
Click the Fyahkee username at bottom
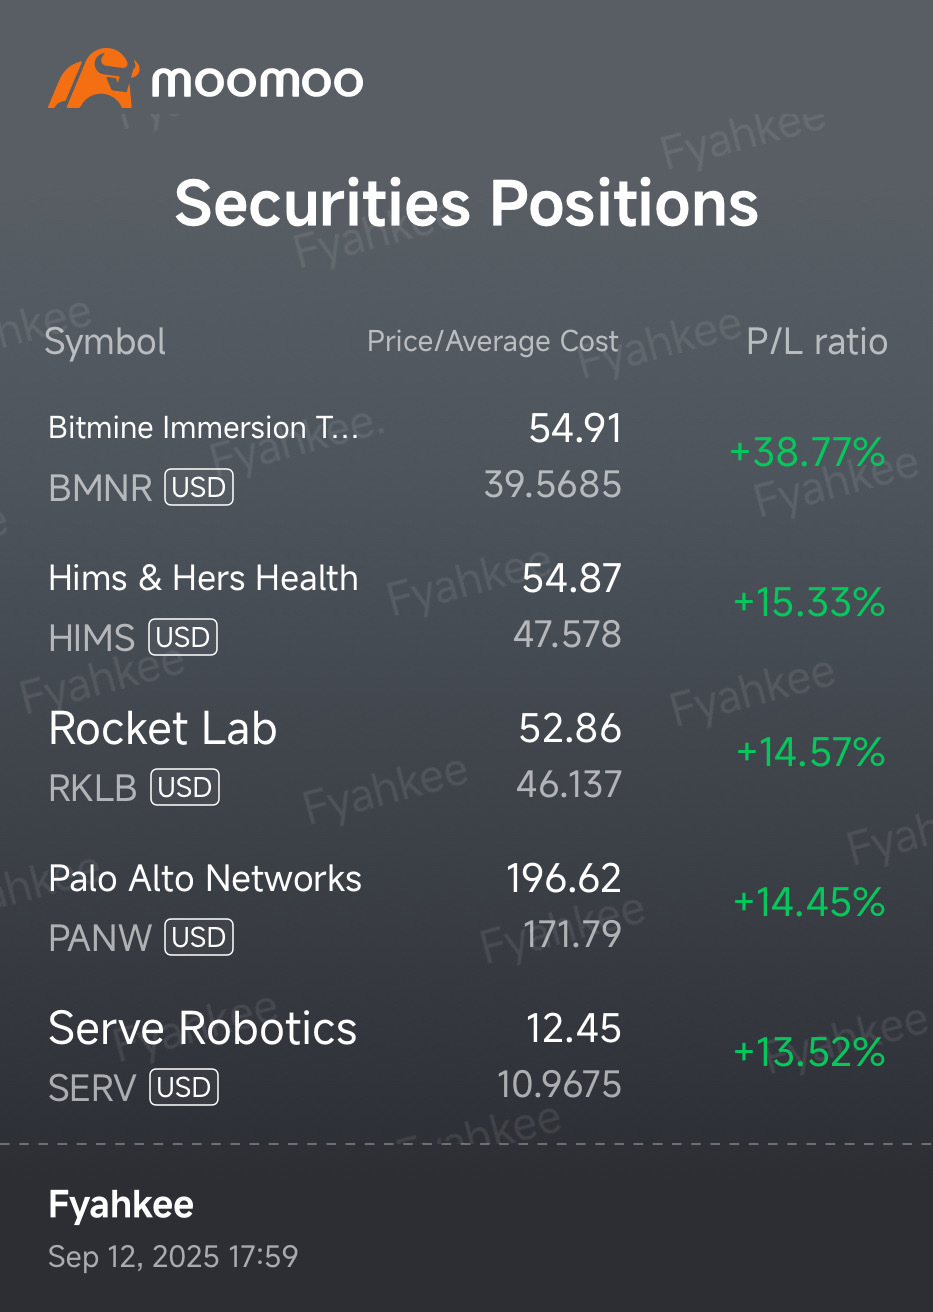121,1205
